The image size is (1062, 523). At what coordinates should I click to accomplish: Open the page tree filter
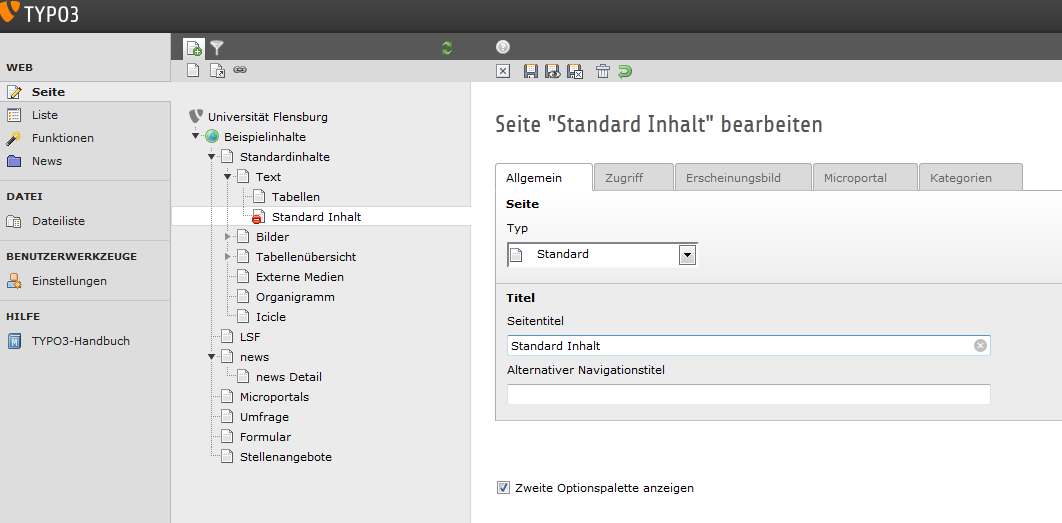click(x=217, y=47)
